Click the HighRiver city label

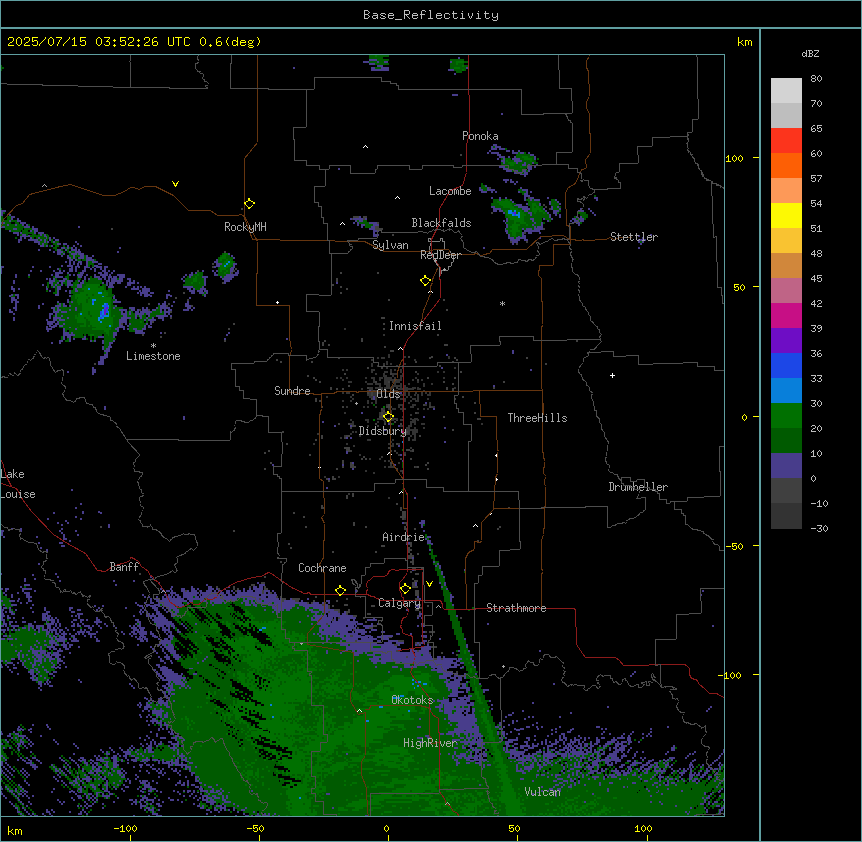coord(430,743)
